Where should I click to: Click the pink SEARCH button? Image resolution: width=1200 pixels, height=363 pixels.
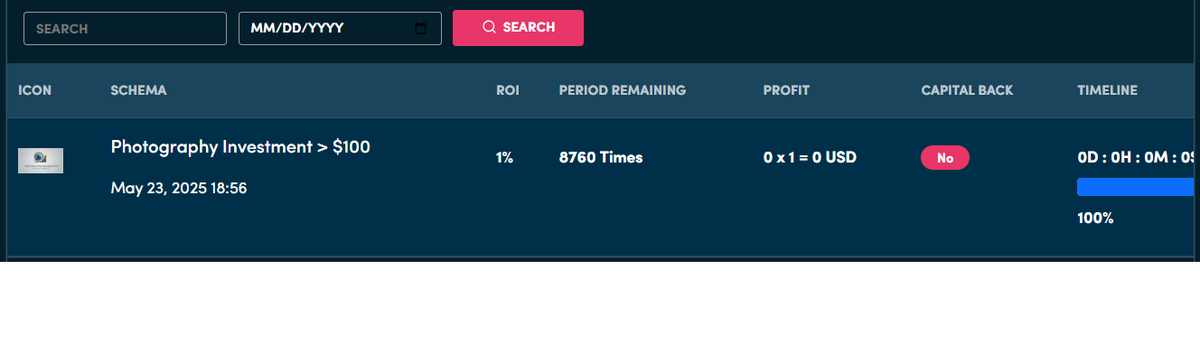point(518,28)
